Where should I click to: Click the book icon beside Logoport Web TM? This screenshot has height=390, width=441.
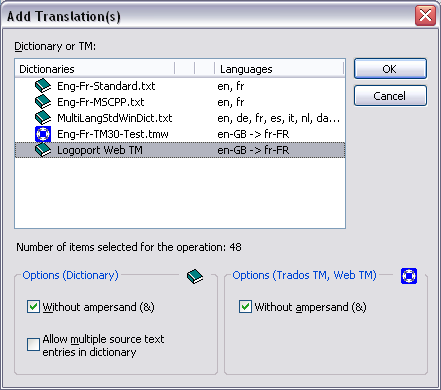click(x=43, y=150)
